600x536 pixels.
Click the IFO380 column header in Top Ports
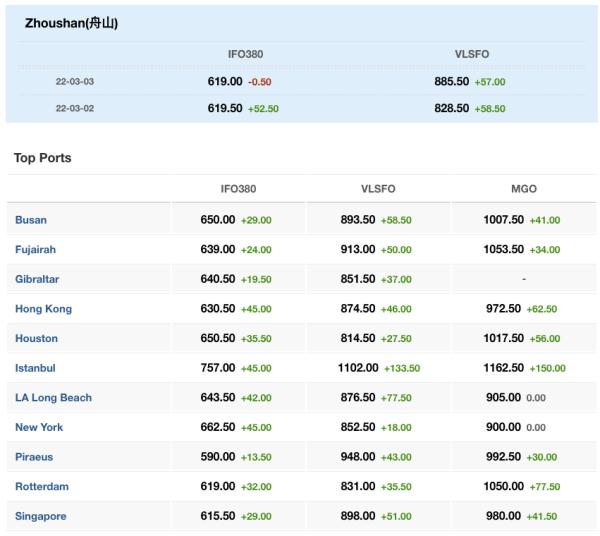(238, 188)
